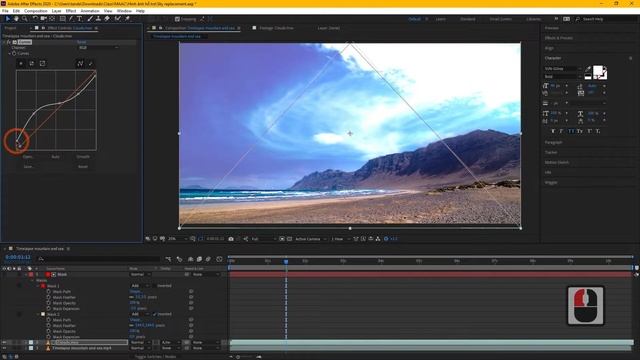Viewport: 640px width, 360px height.
Task: Select the Roto Brush tool
Action: coord(118,19)
